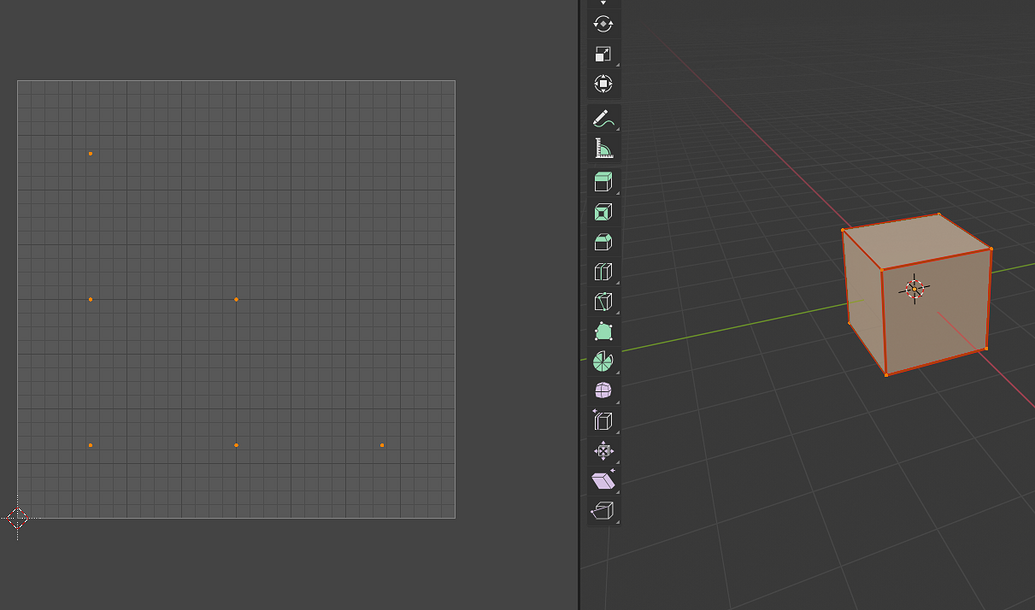Select the Smooth vertex tool
Viewport: 1035px width, 610px height.
tap(603, 390)
